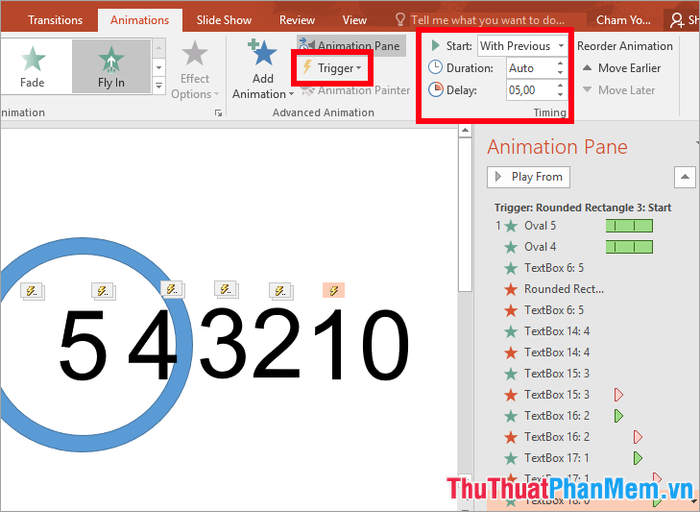Click green timing marker for TextBox 17: 1
700x512 pixels.
(638, 458)
